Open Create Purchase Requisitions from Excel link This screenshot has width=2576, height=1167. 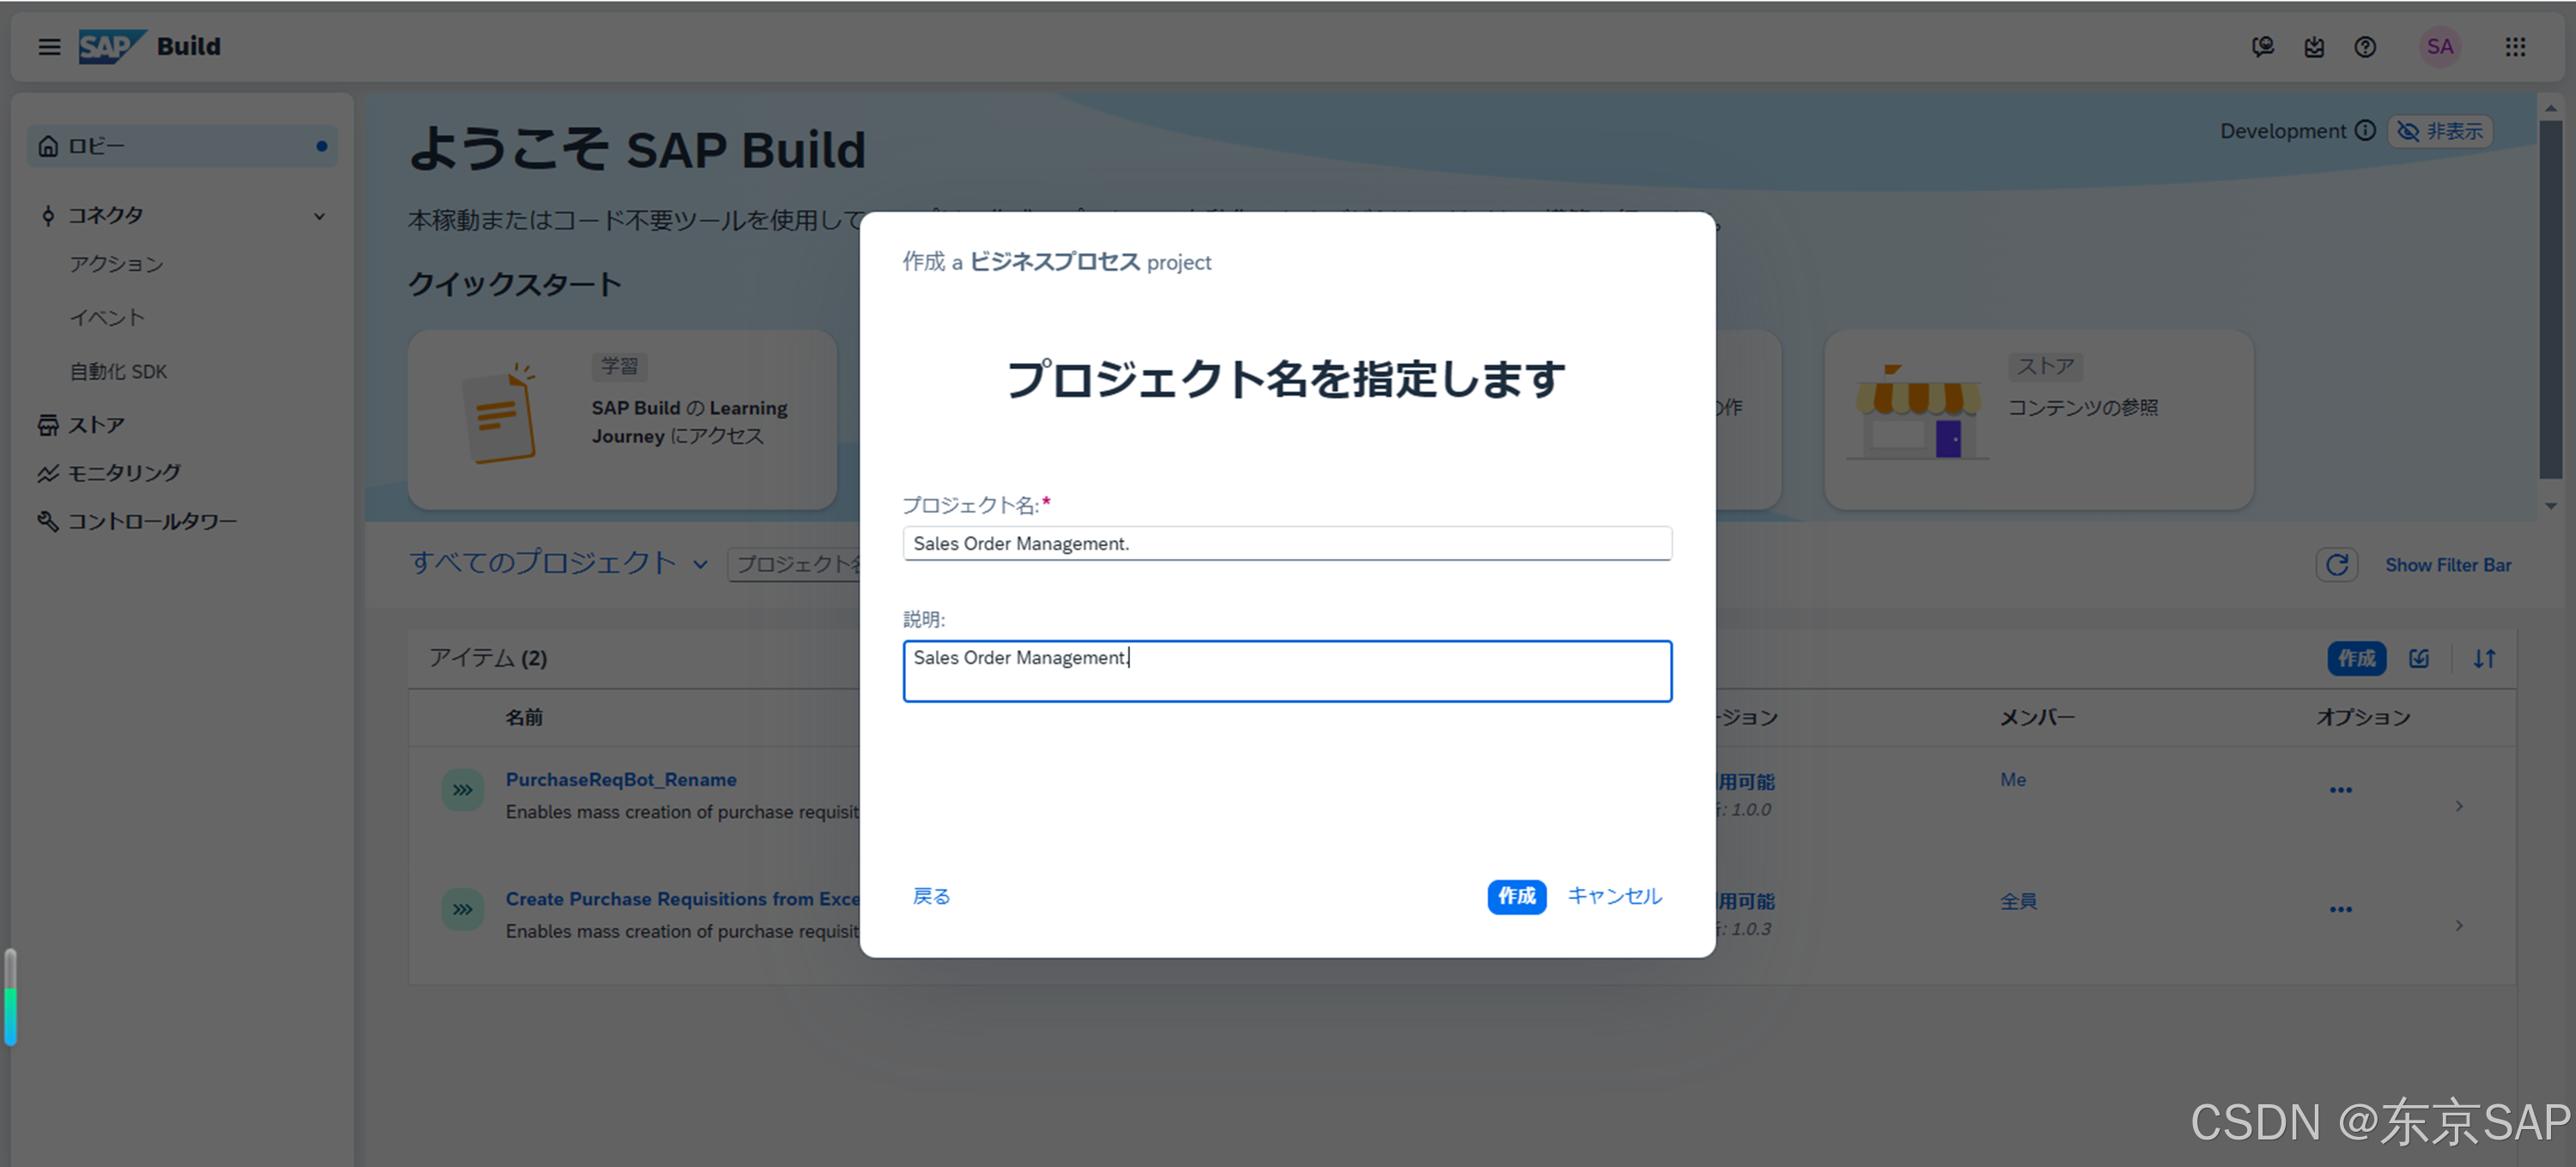click(x=682, y=899)
